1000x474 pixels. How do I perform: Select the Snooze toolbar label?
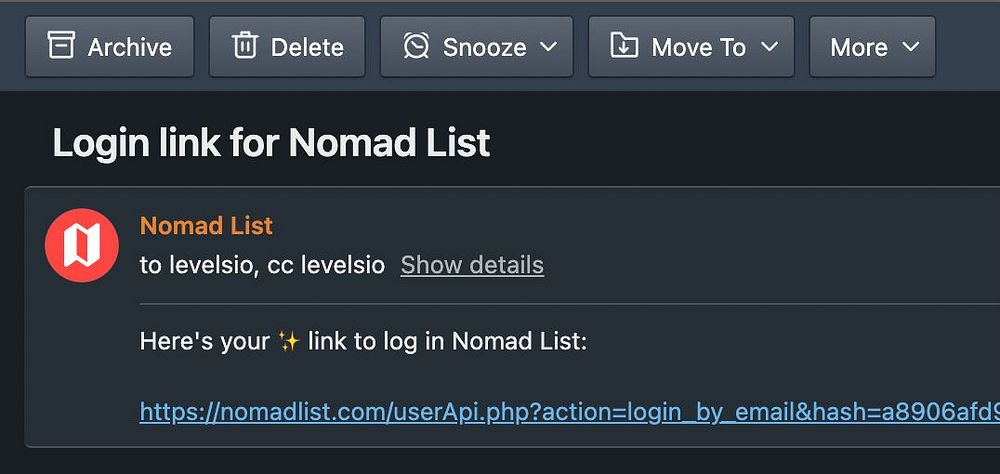[x=485, y=47]
